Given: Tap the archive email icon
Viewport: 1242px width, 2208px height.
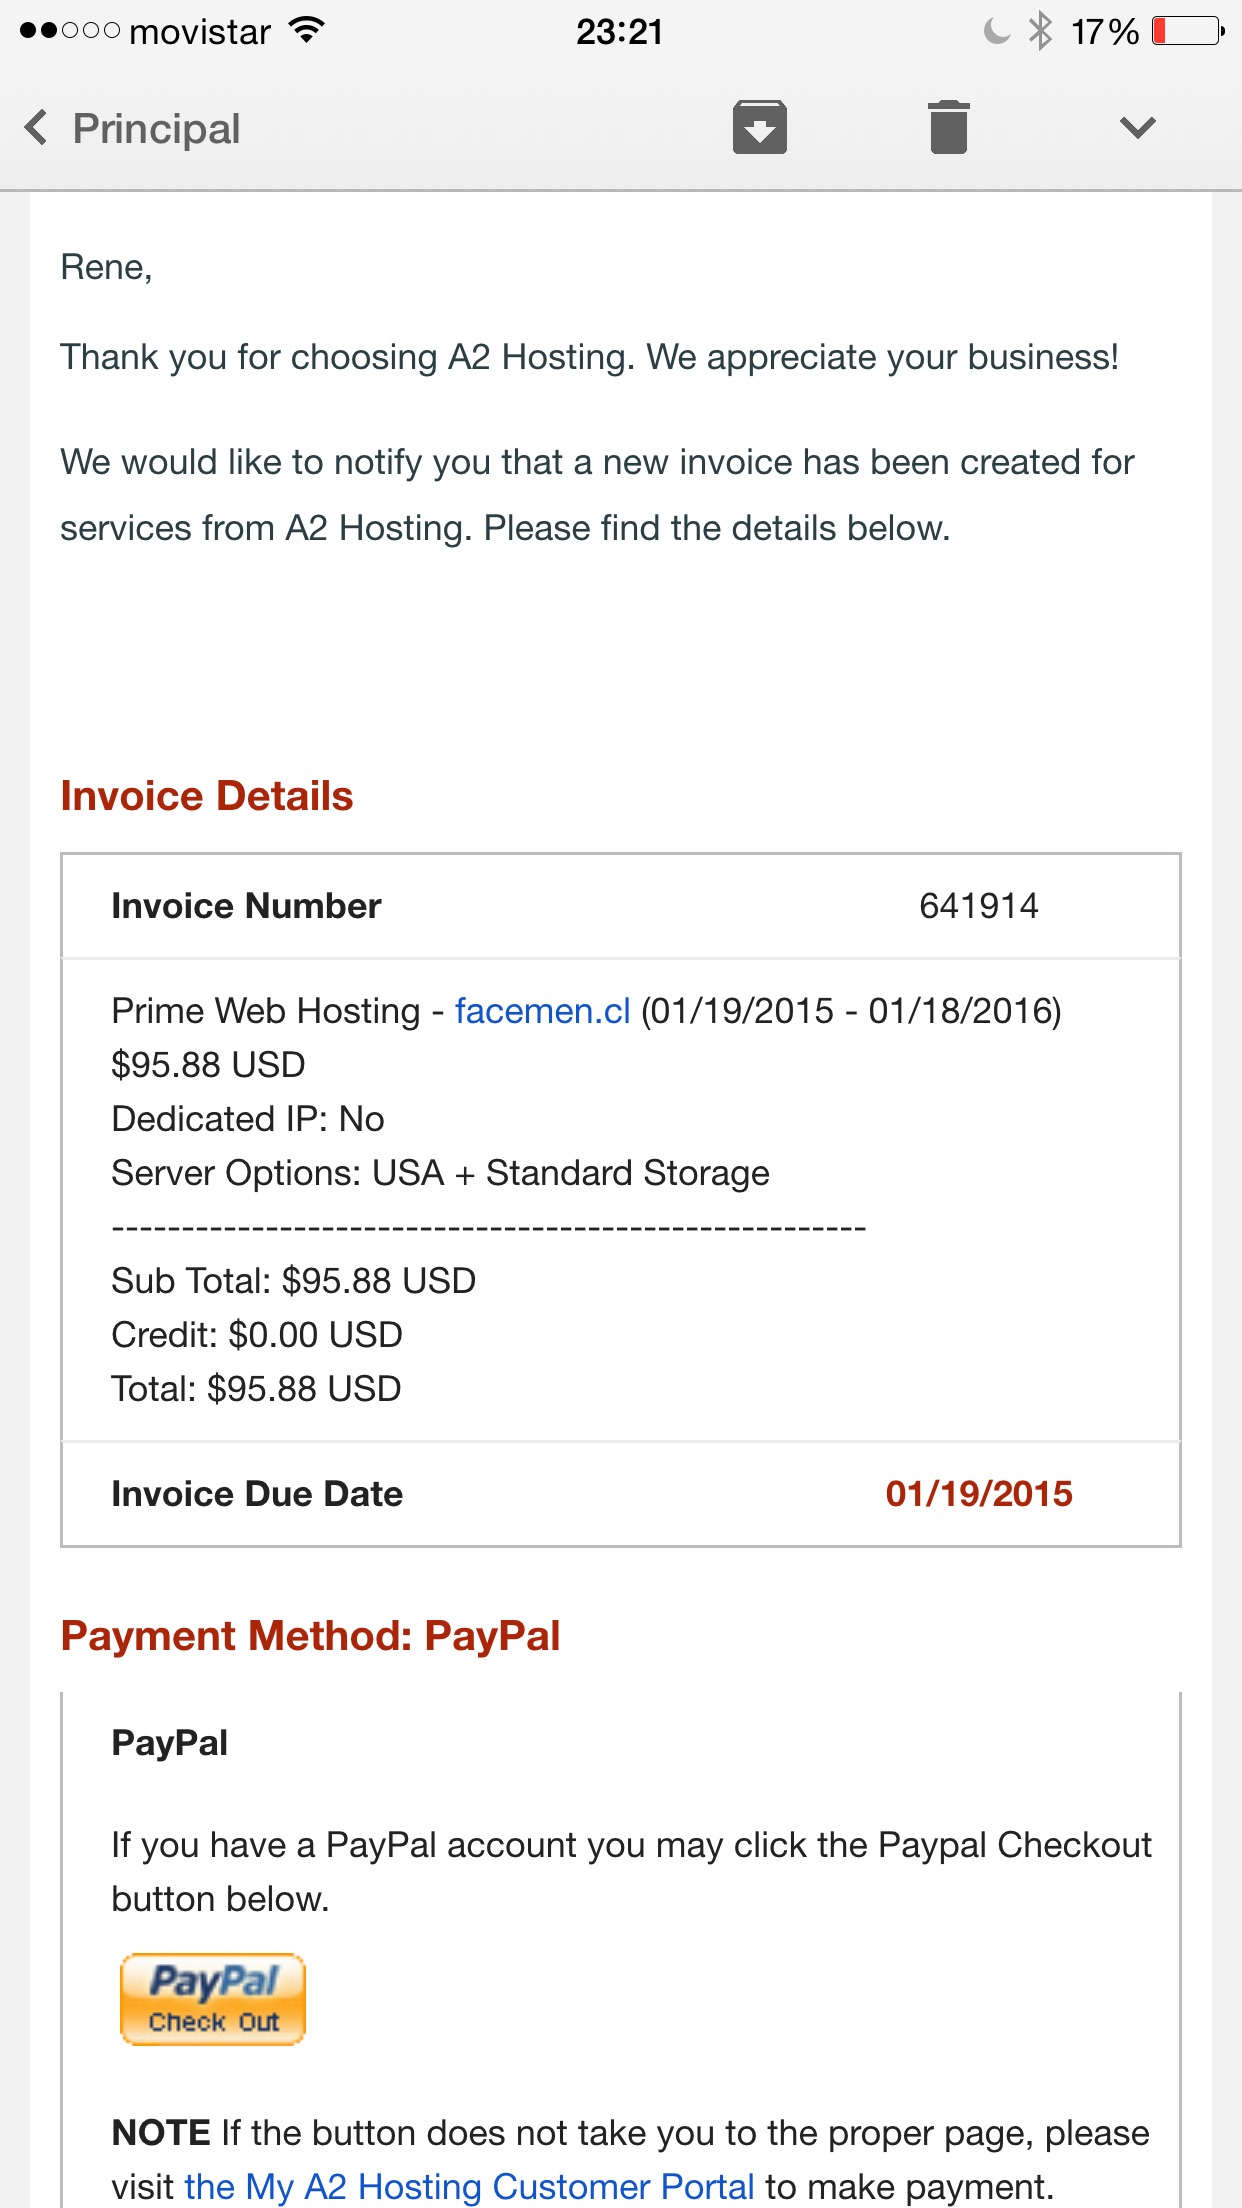Looking at the screenshot, I should click(759, 127).
